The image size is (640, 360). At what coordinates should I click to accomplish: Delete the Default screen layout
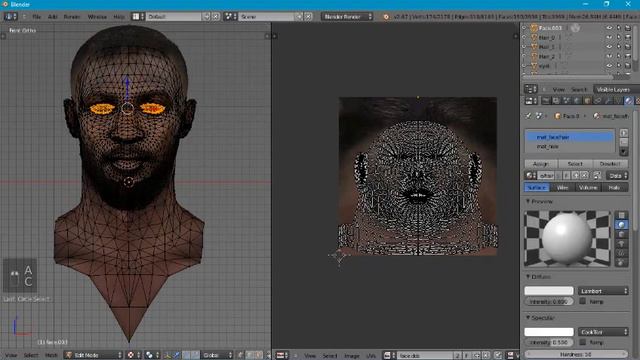click(216, 16)
